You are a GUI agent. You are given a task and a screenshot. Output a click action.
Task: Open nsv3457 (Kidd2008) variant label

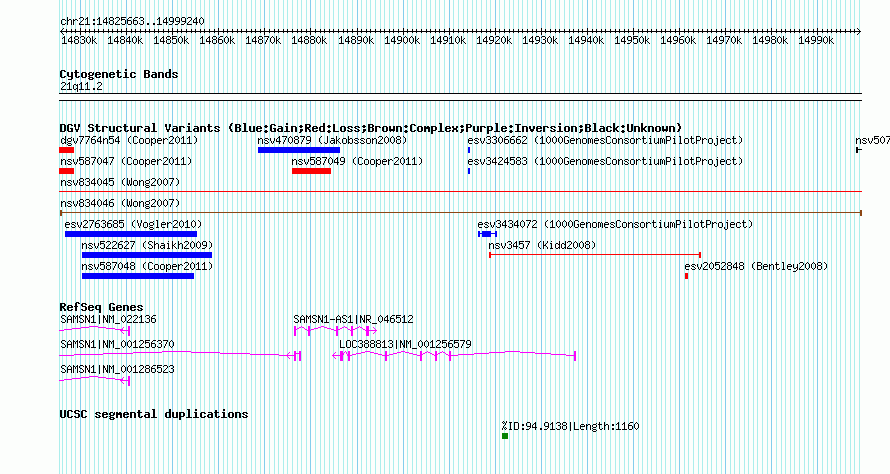point(542,245)
